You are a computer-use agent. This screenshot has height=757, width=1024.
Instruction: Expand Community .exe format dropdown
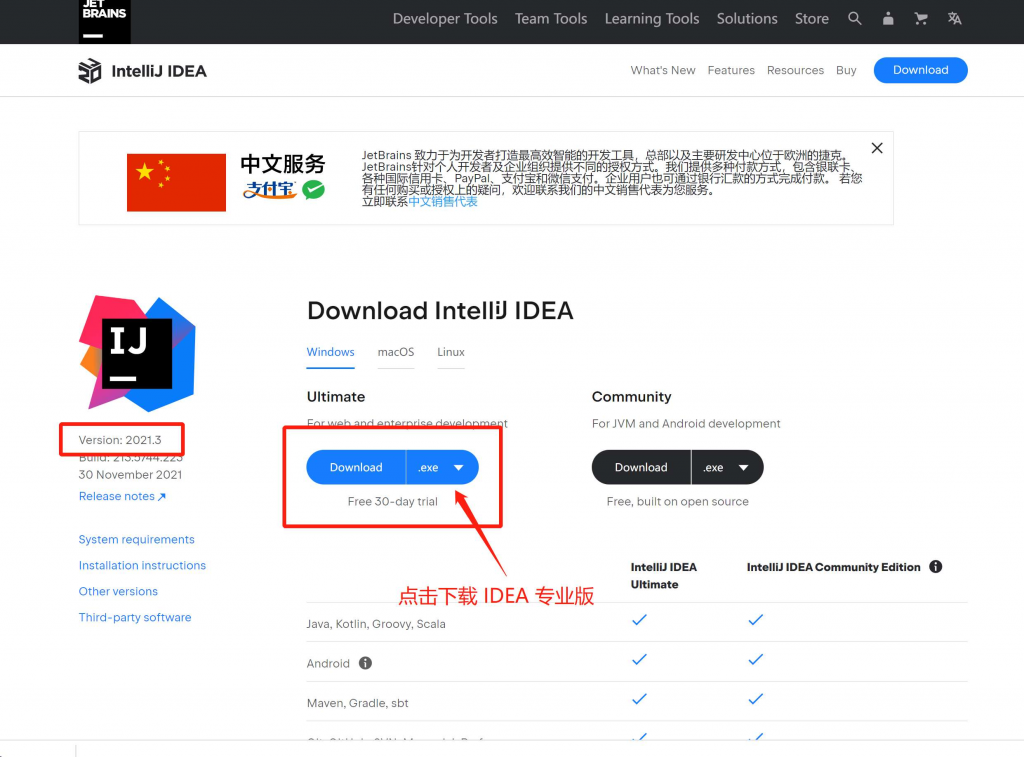[x=727, y=467]
